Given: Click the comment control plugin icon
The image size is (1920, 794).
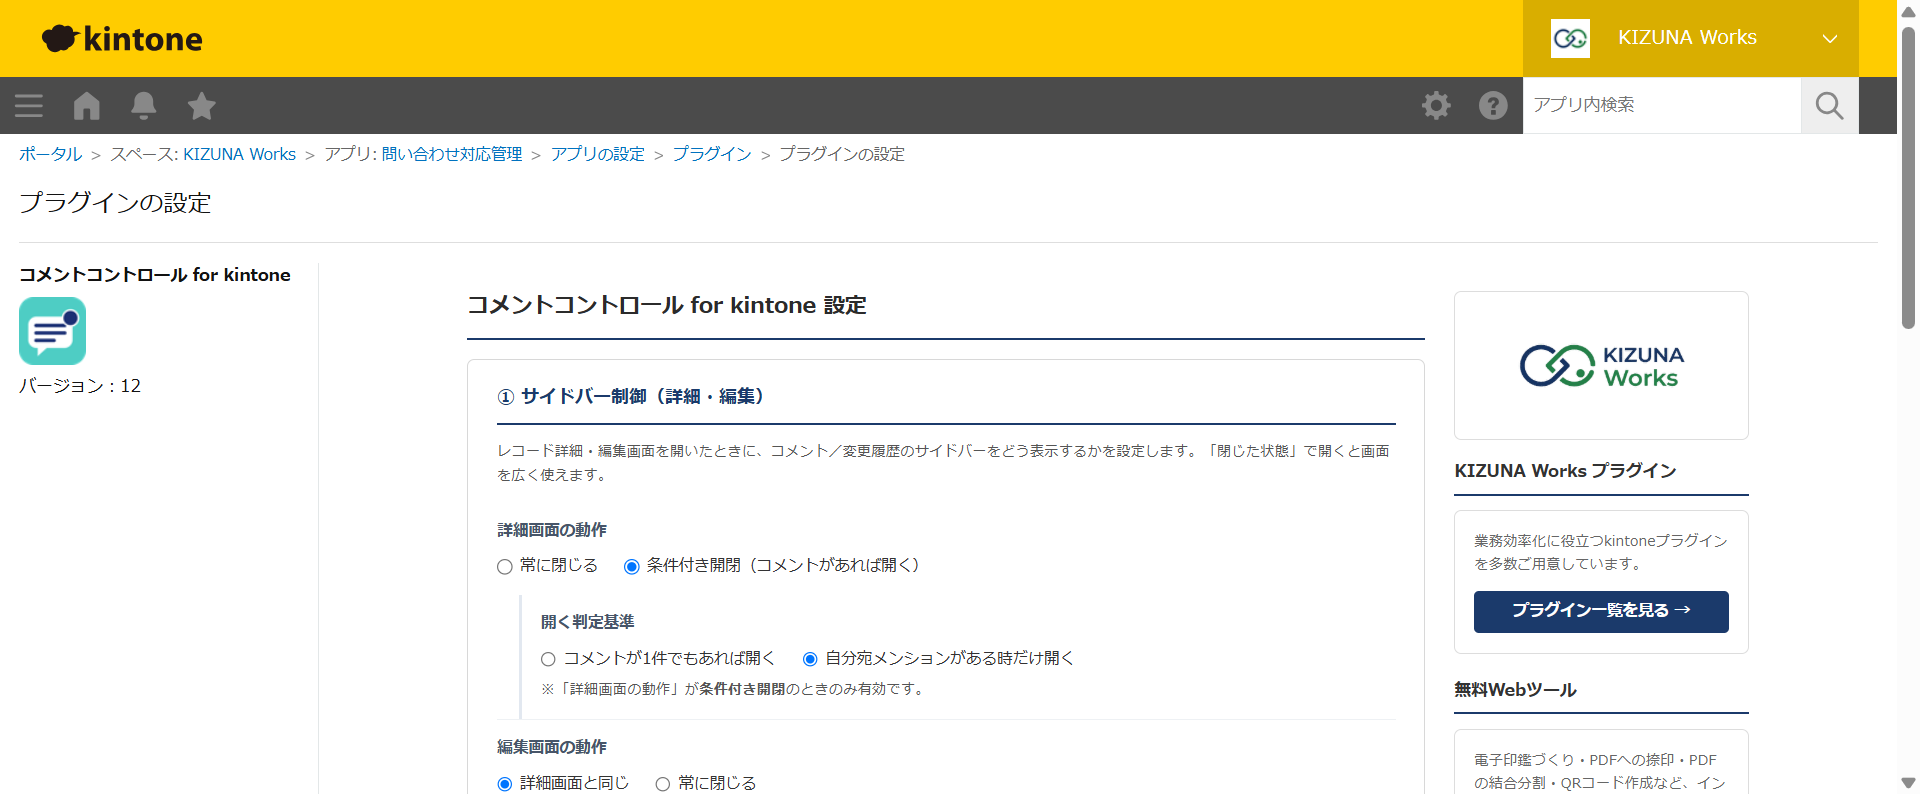Looking at the screenshot, I should 52,331.
